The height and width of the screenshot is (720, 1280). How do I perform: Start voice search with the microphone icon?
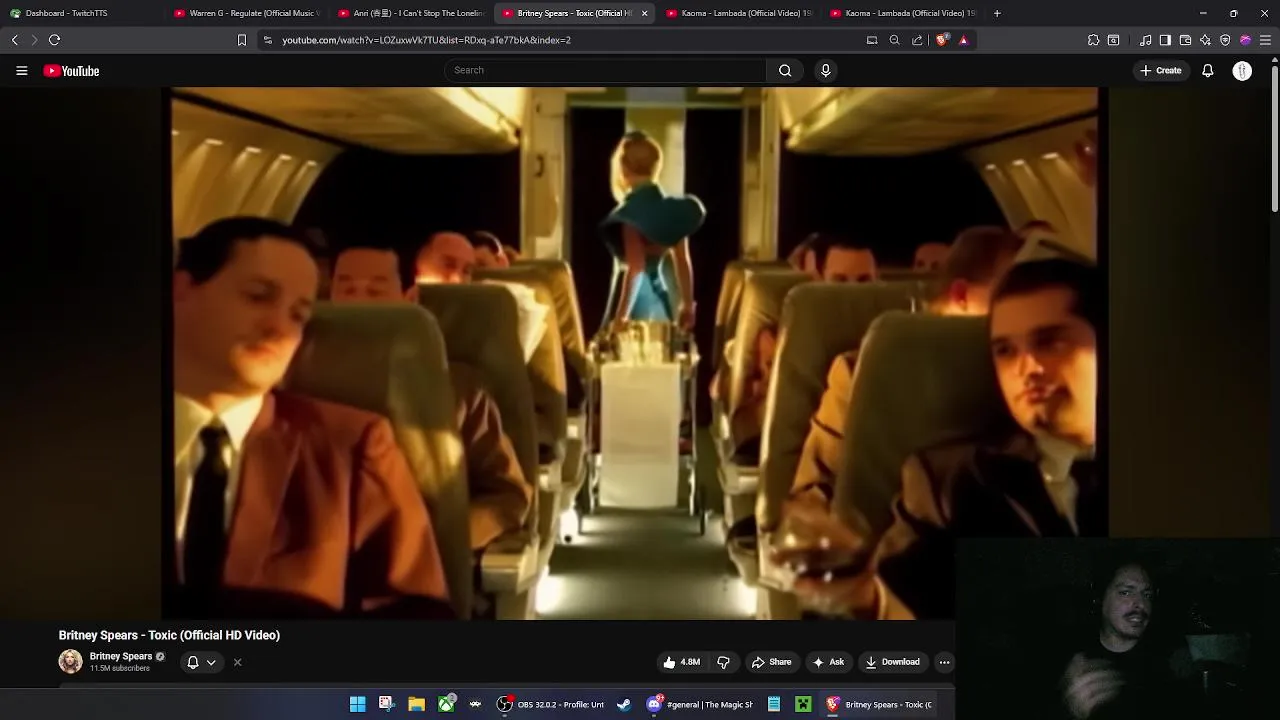[x=826, y=70]
